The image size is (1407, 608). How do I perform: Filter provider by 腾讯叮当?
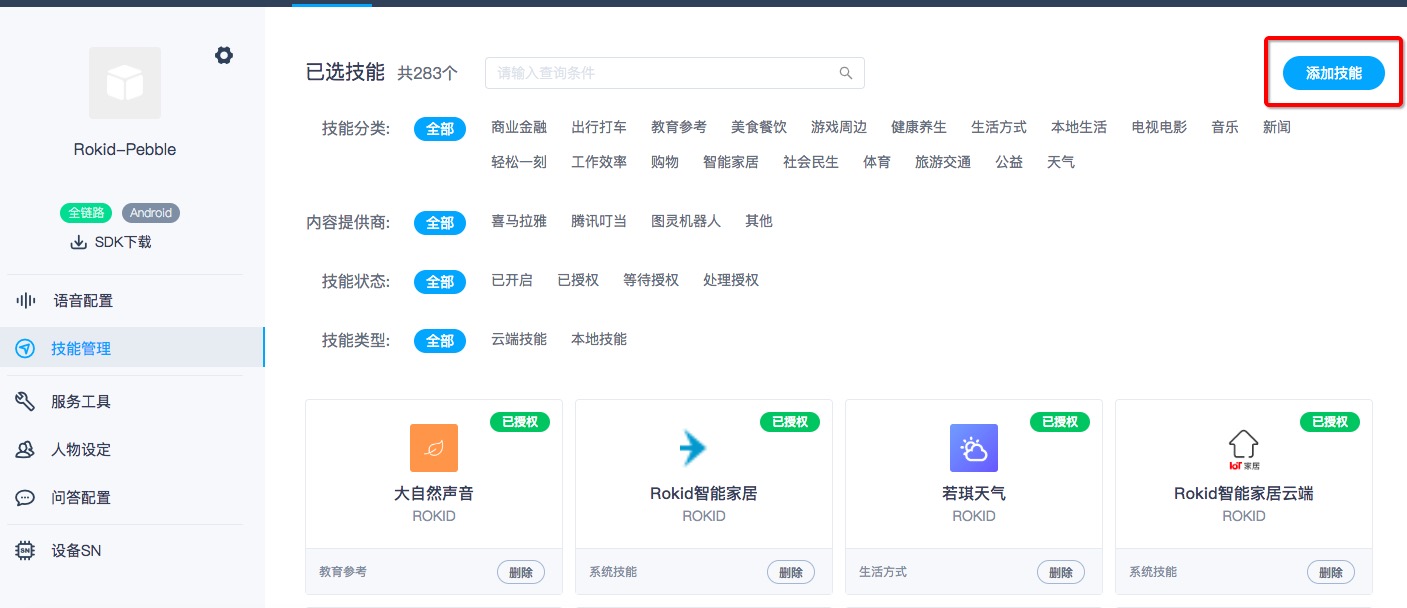click(x=599, y=221)
